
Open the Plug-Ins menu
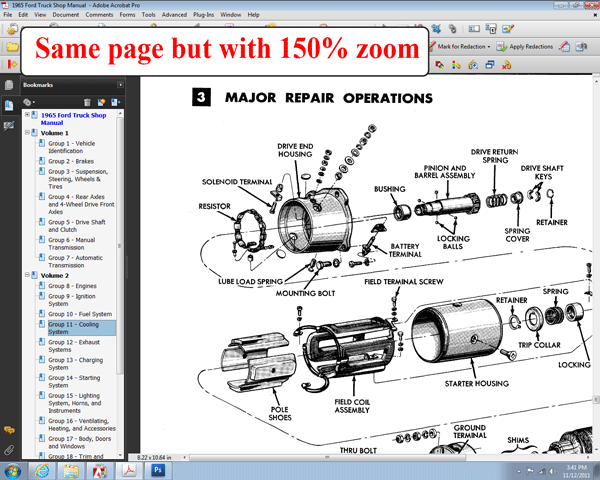pyautogui.click(x=204, y=15)
